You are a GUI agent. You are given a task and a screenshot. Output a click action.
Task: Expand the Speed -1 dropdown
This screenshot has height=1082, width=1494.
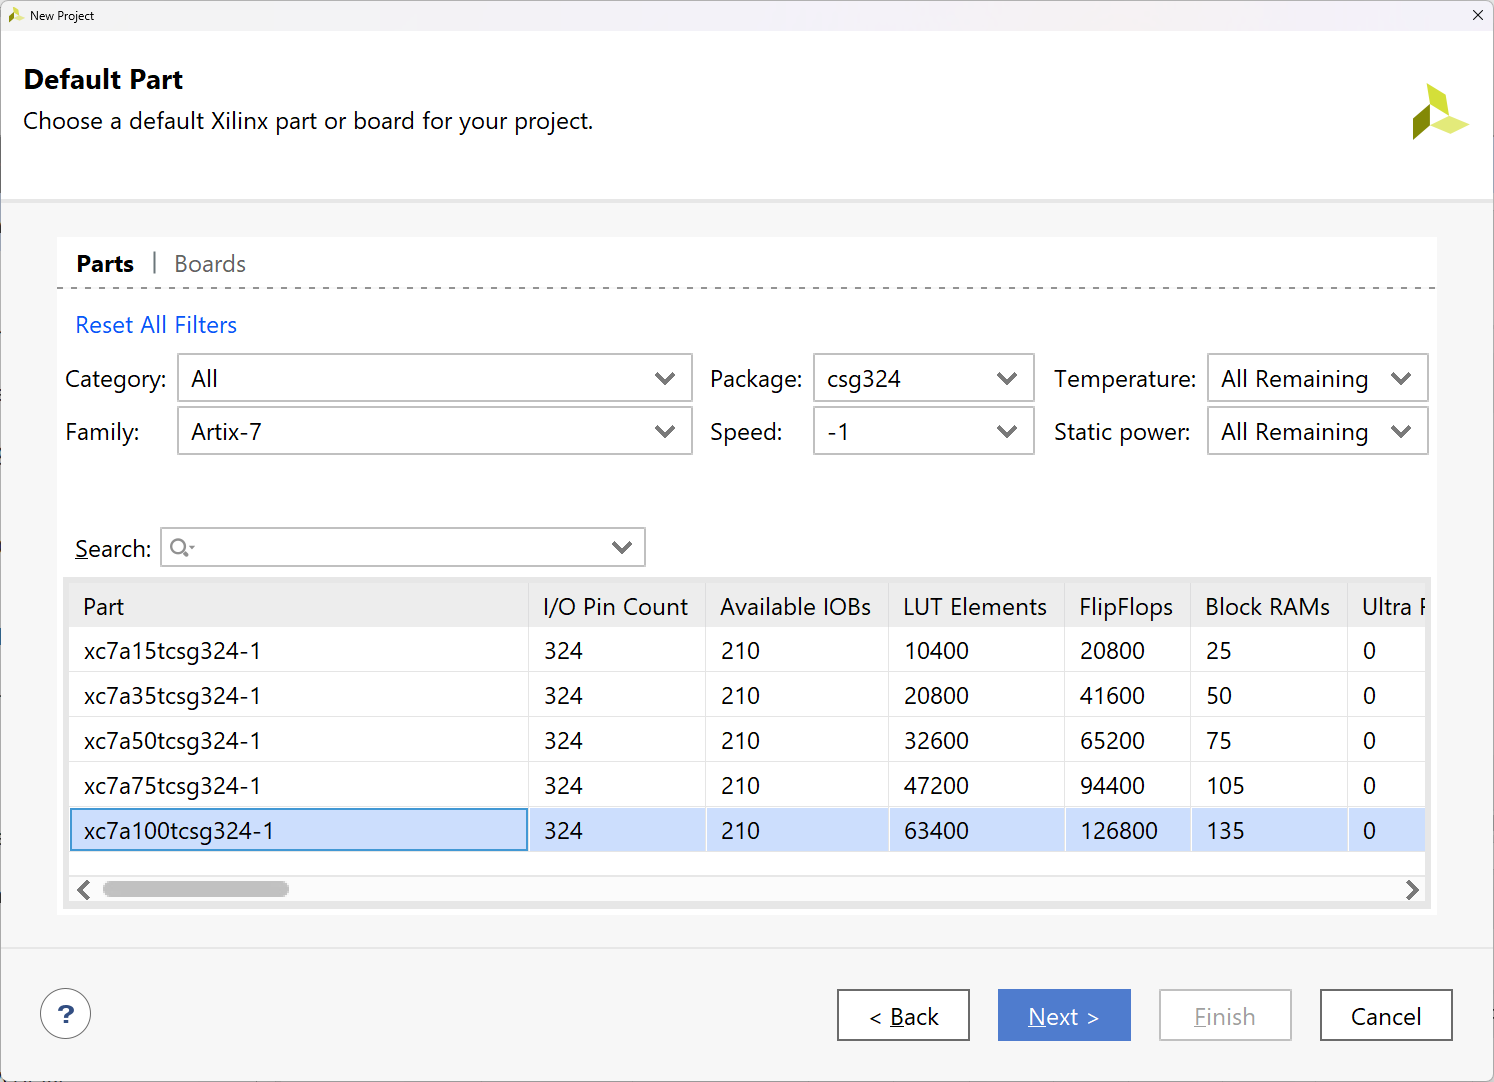click(x=922, y=431)
